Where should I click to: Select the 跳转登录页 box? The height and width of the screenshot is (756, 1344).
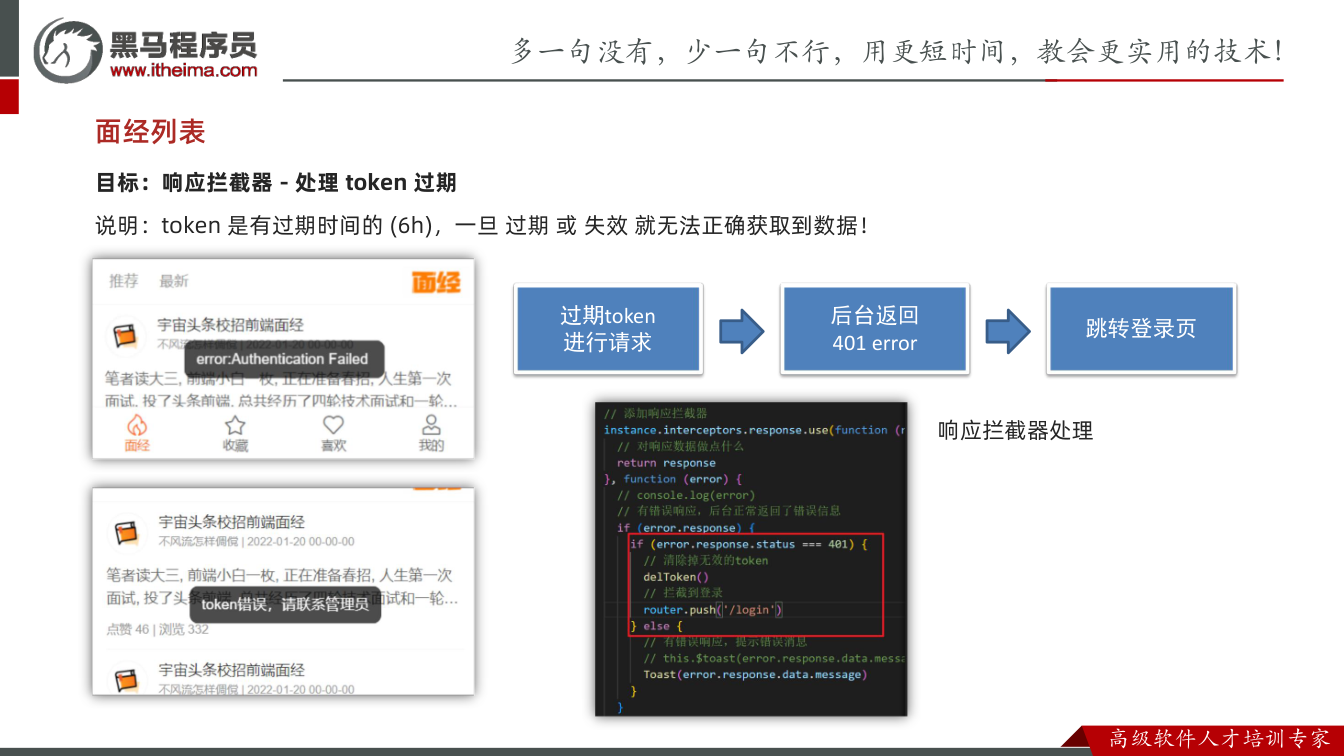click(1141, 329)
